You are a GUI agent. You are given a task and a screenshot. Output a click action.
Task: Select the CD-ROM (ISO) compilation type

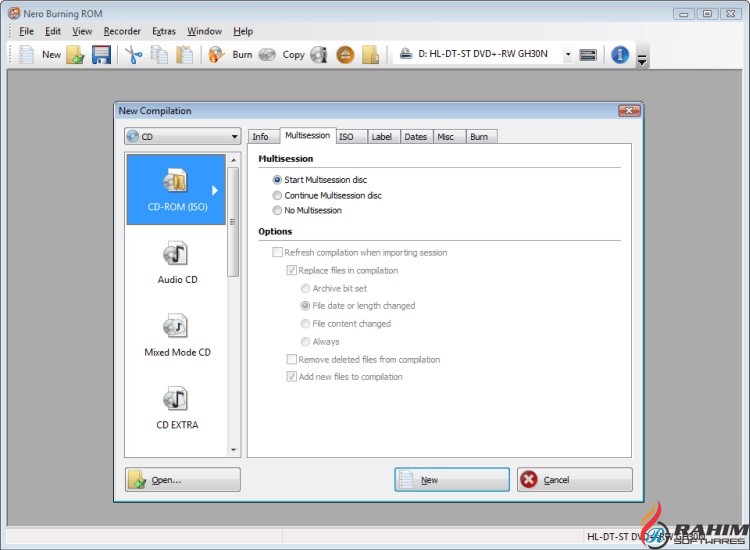tap(176, 189)
